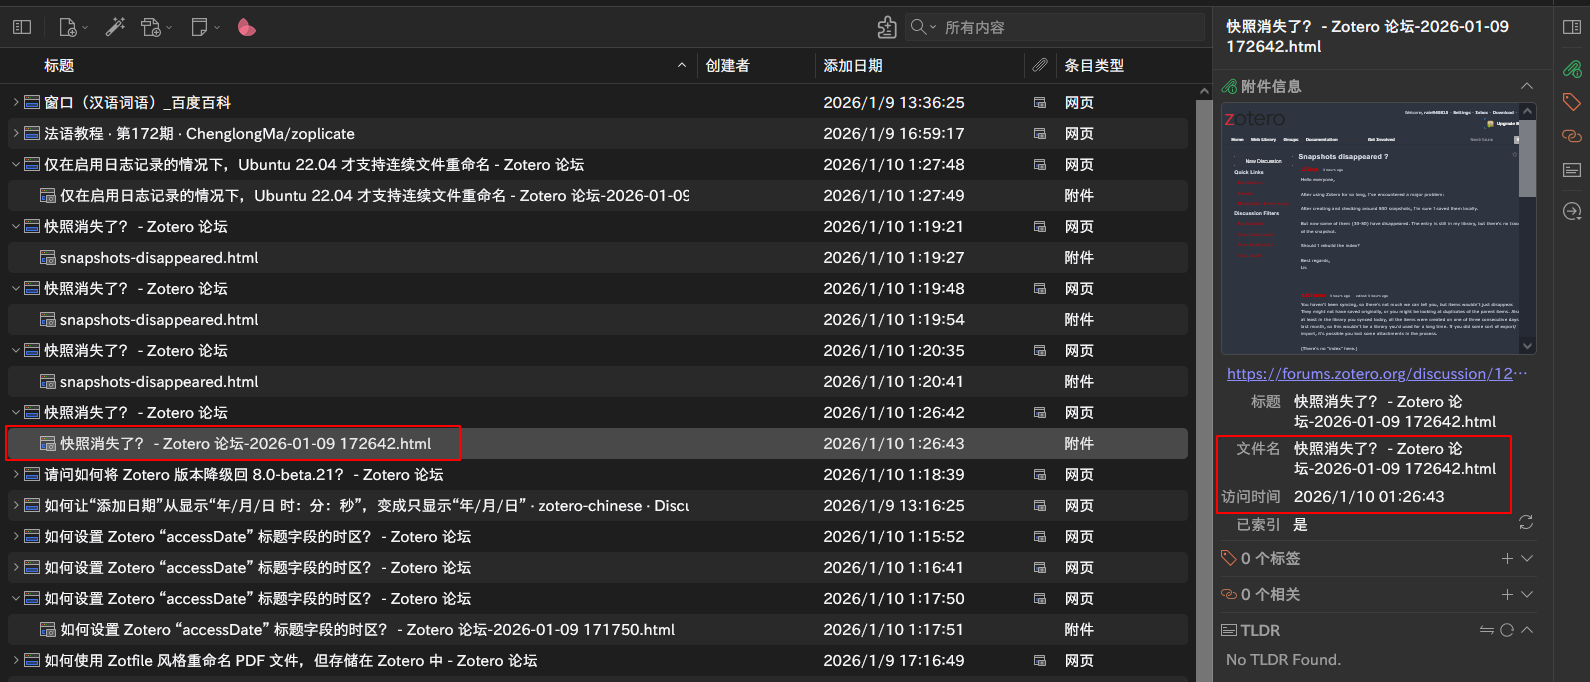Image resolution: width=1590 pixels, height=682 pixels.
Task: Click the 文件名 field value
Action: (x=1395, y=458)
